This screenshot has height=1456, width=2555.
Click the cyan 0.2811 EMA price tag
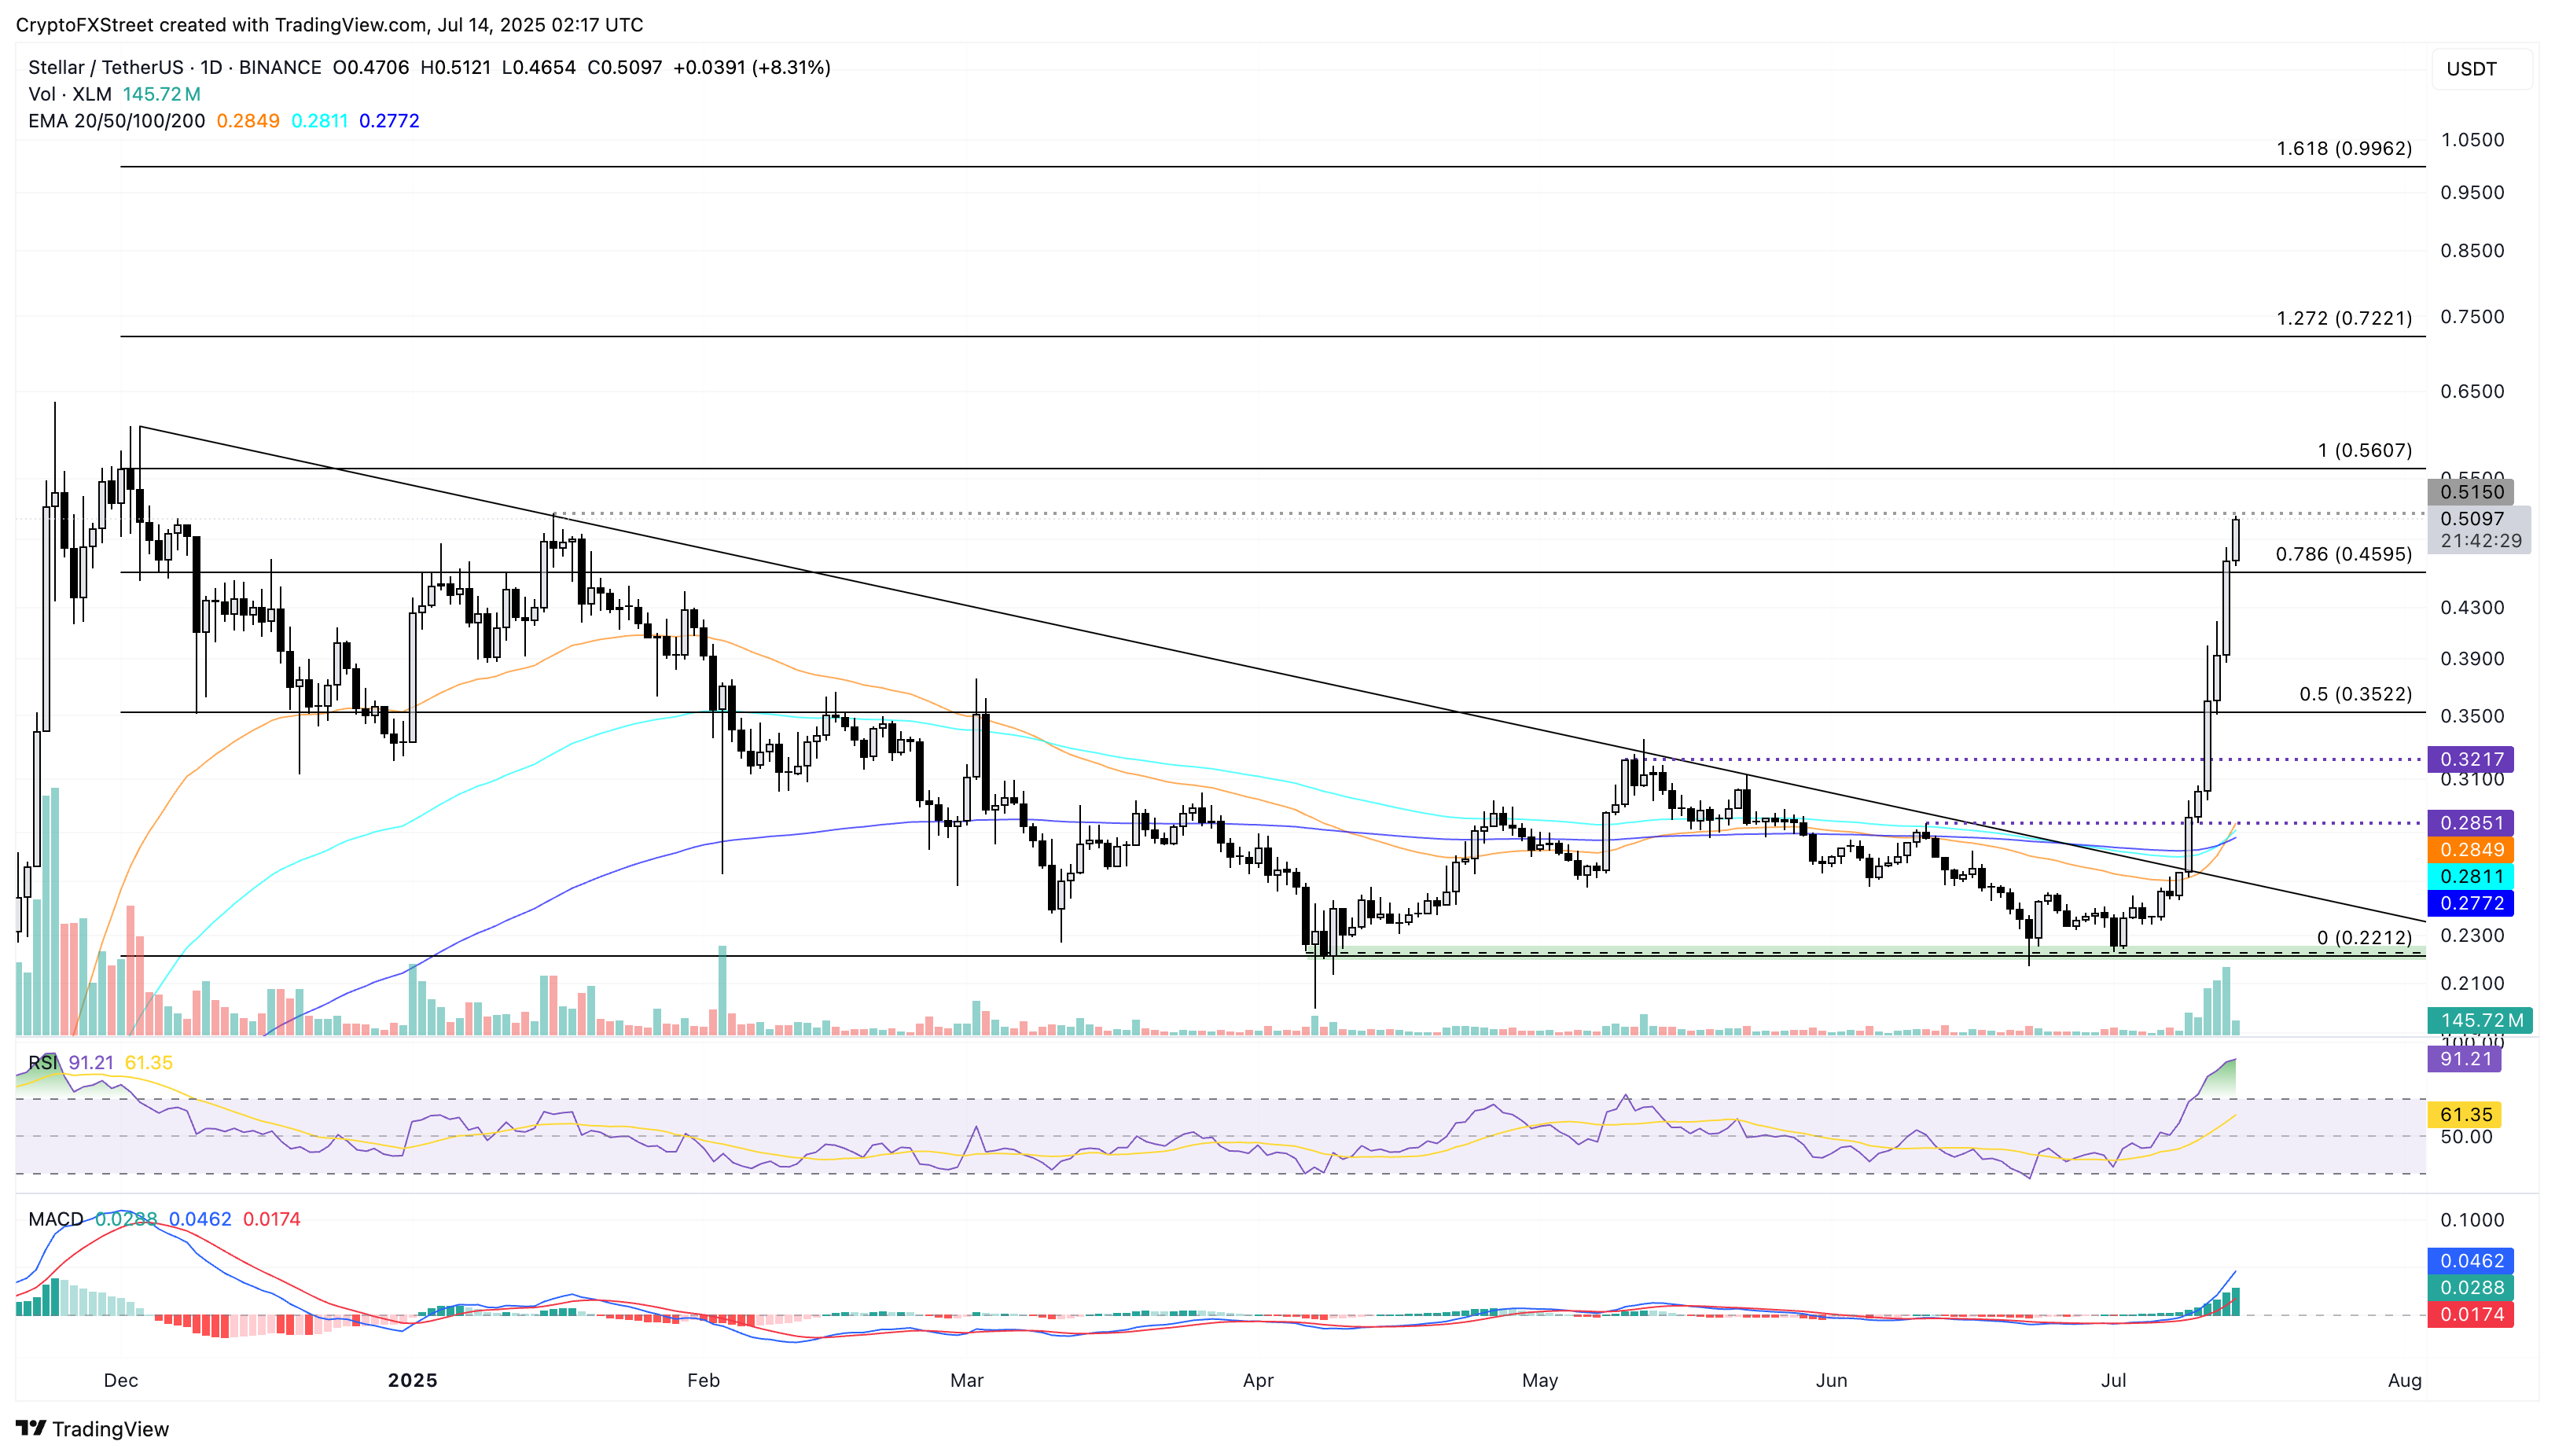[x=2471, y=876]
